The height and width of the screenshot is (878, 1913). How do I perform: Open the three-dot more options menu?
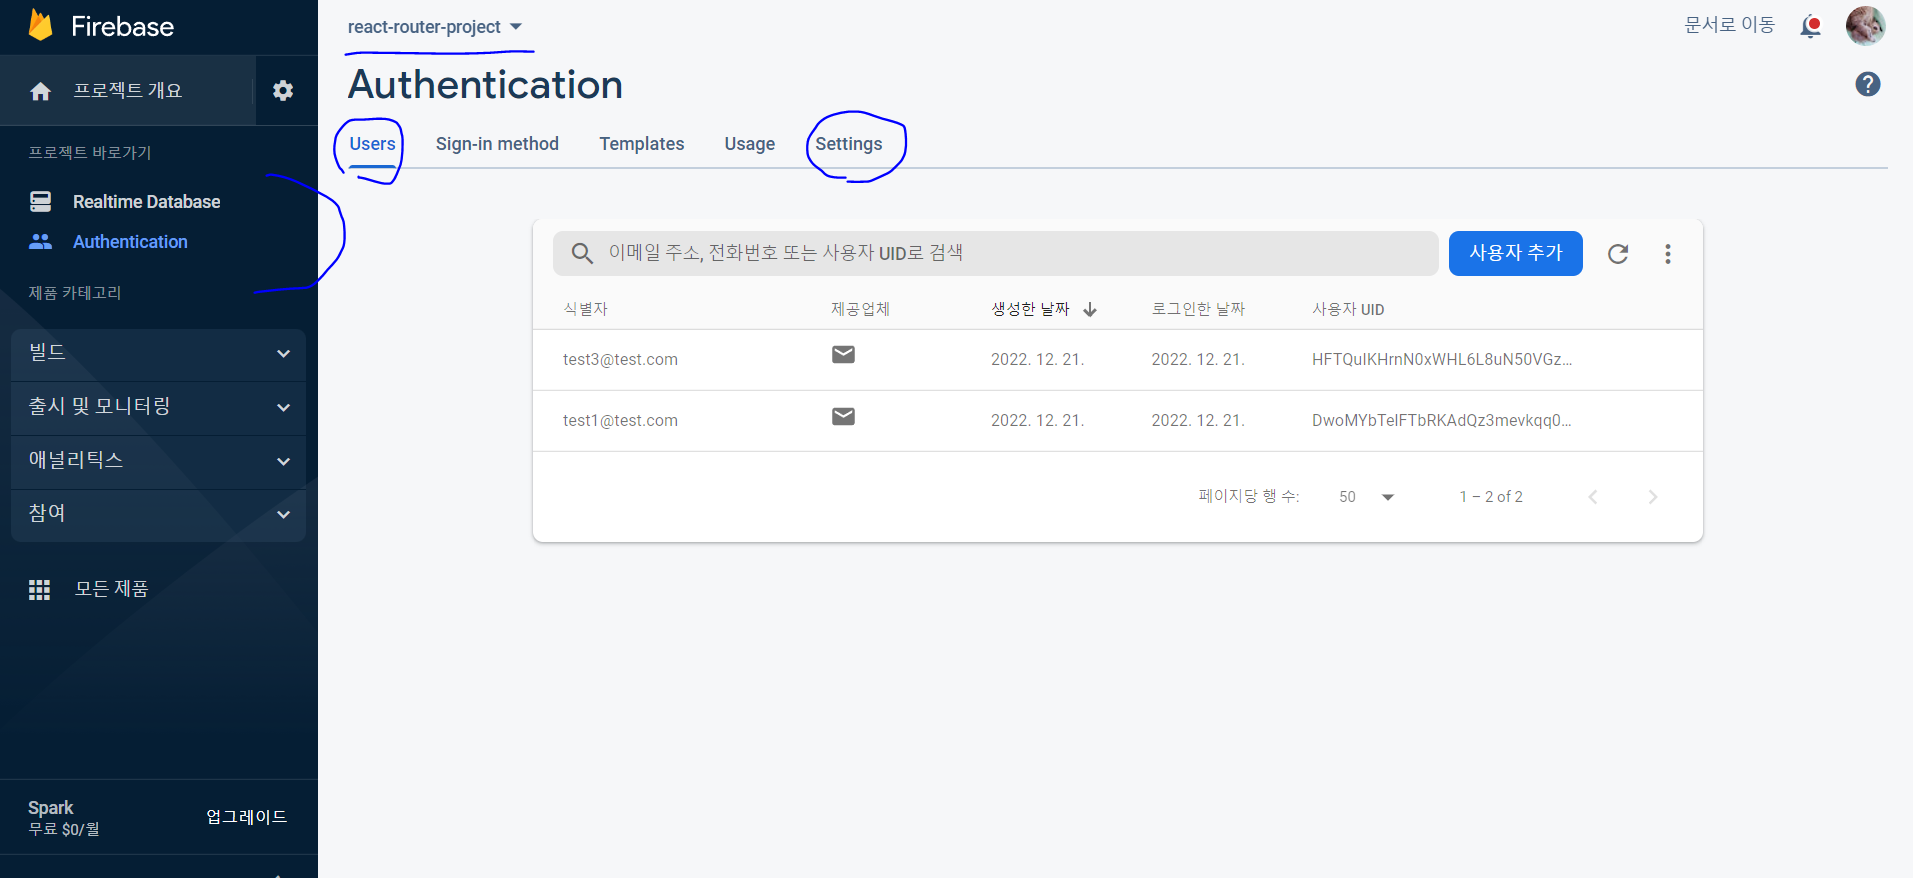[1667, 254]
